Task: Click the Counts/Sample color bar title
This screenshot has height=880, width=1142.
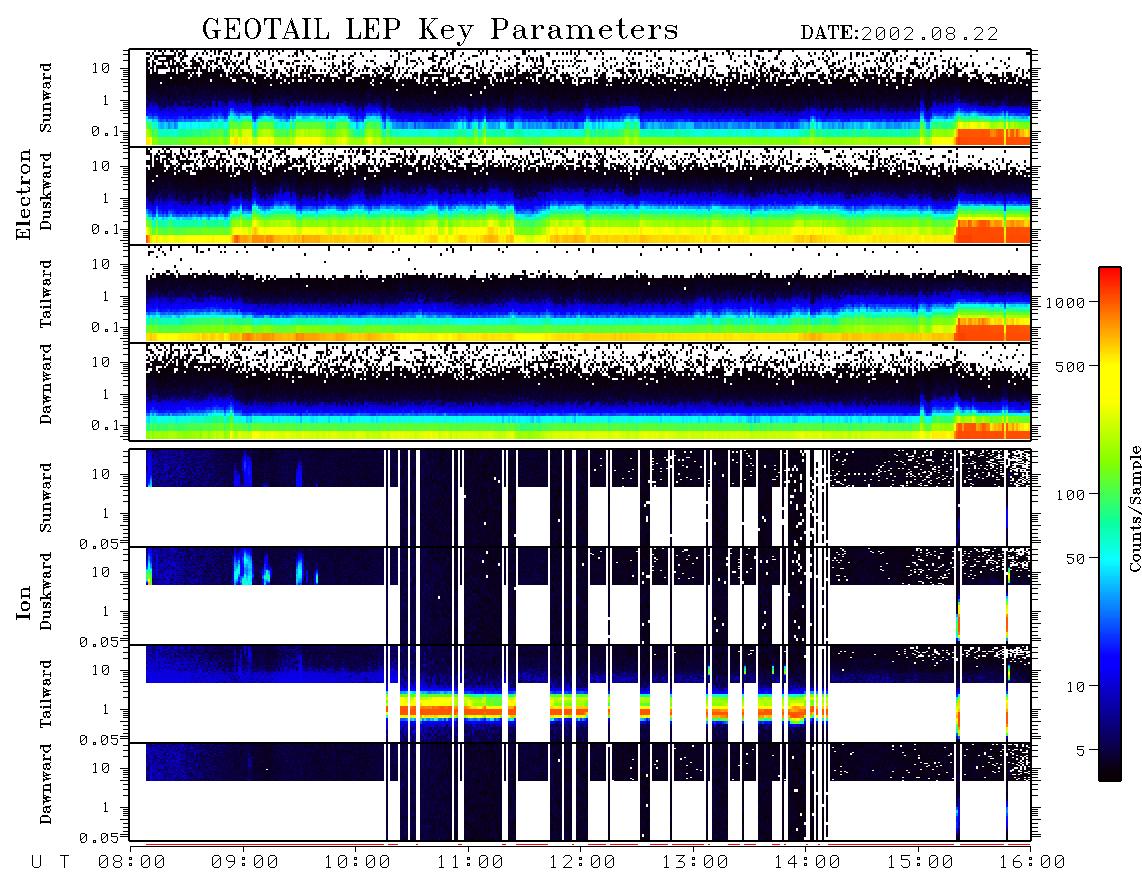Action: tap(1135, 508)
